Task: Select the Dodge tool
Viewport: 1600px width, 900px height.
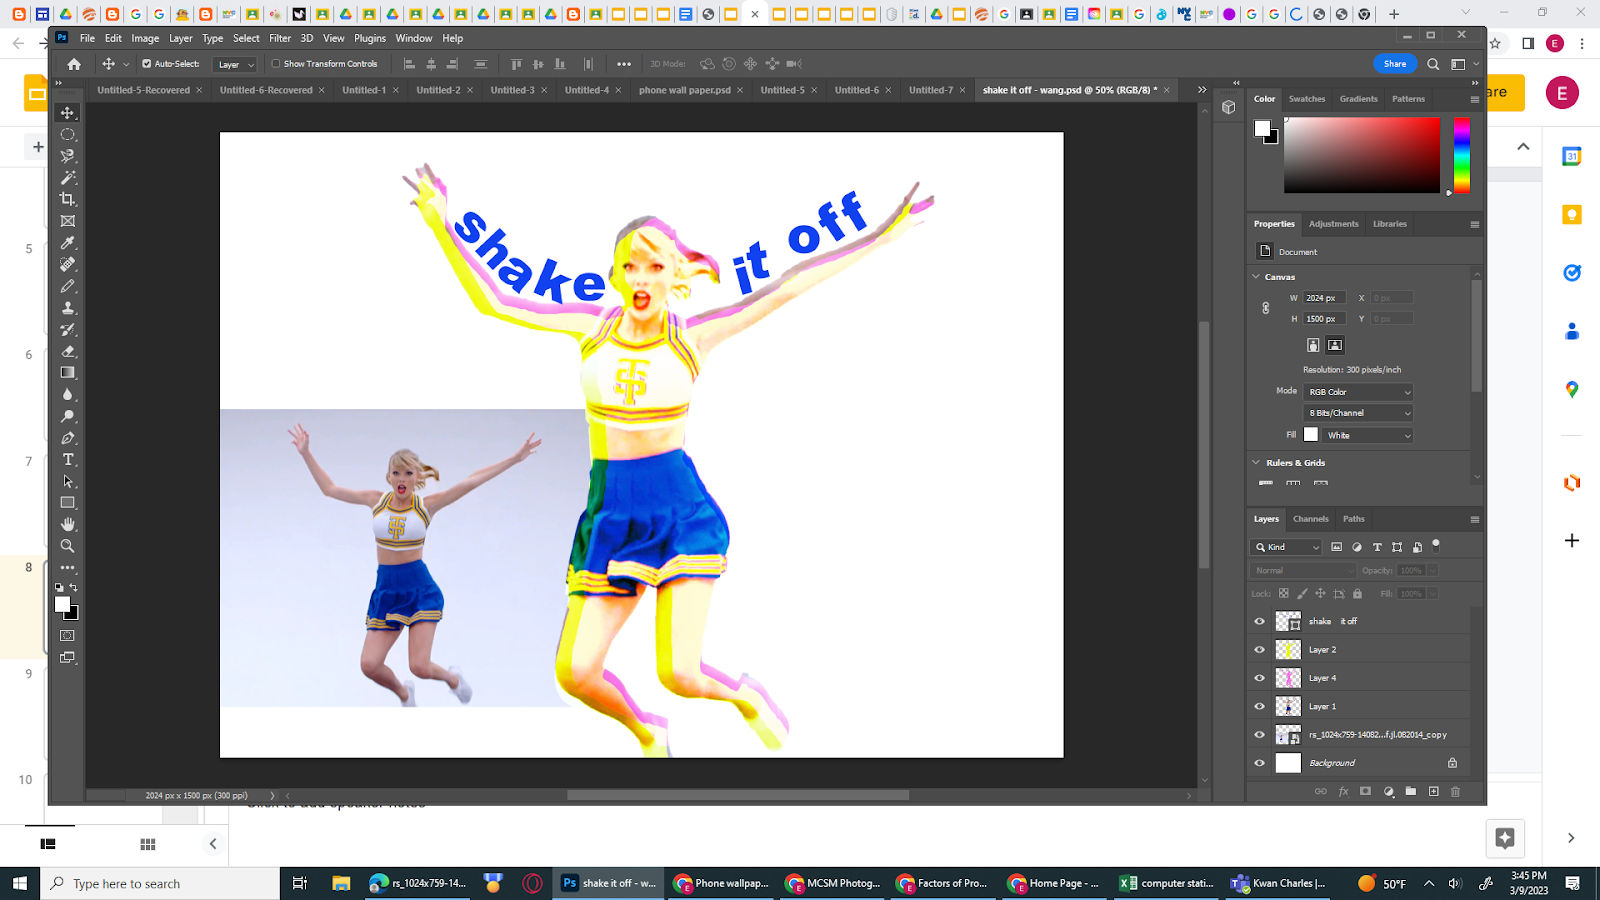Action: pyautogui.click(x=68, y=416)
